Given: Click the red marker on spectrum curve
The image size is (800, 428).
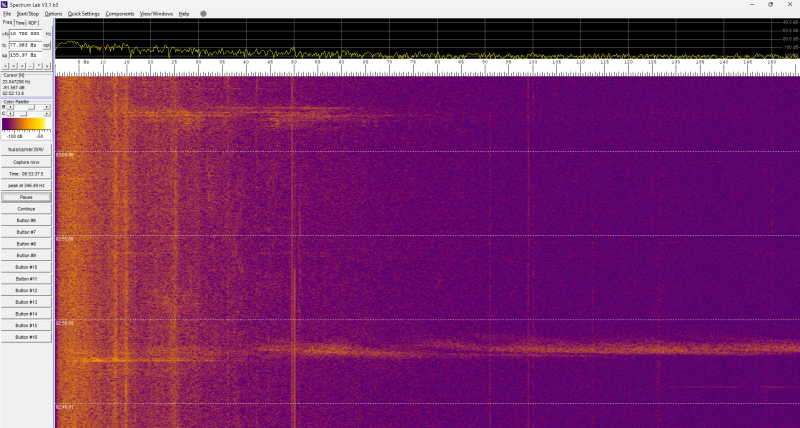Looking at the screenshot, I should 104,48.
